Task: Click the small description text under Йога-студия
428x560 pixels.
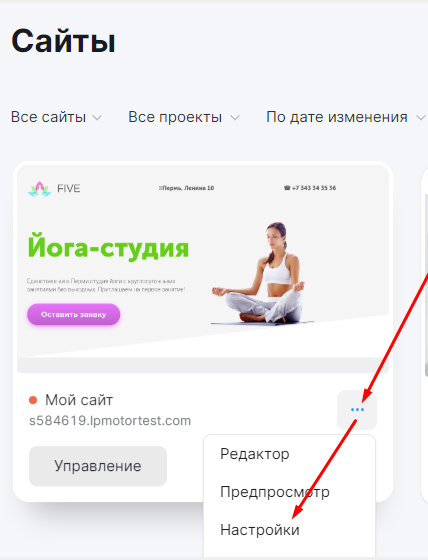Action: click(x=106, y=285)
